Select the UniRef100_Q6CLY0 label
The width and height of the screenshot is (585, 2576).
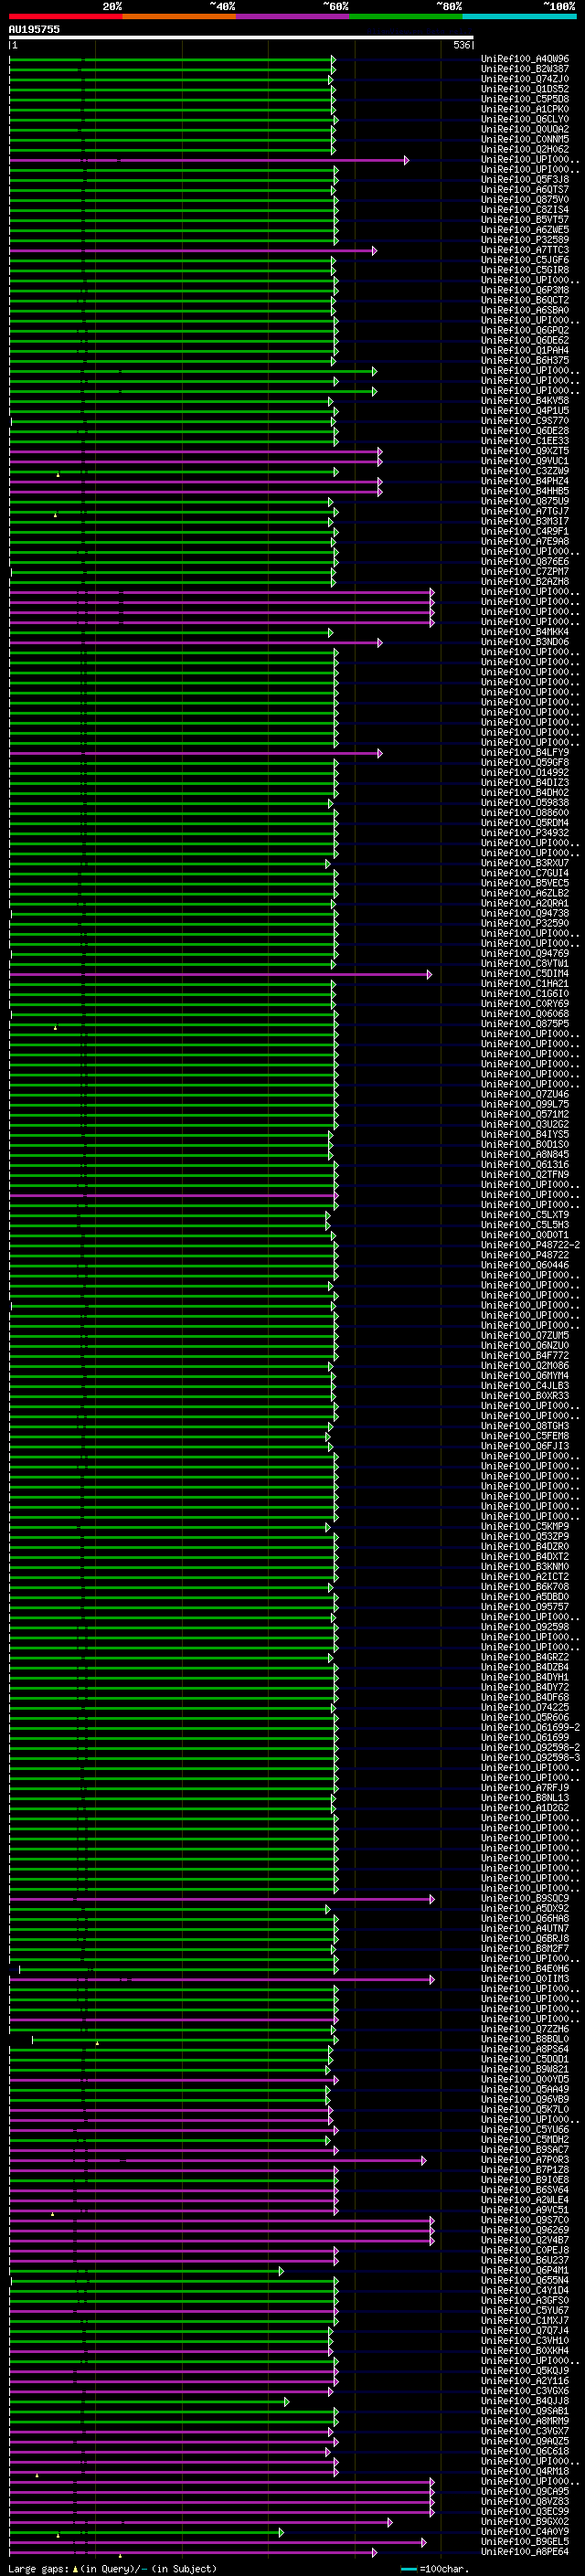point(525,119)
